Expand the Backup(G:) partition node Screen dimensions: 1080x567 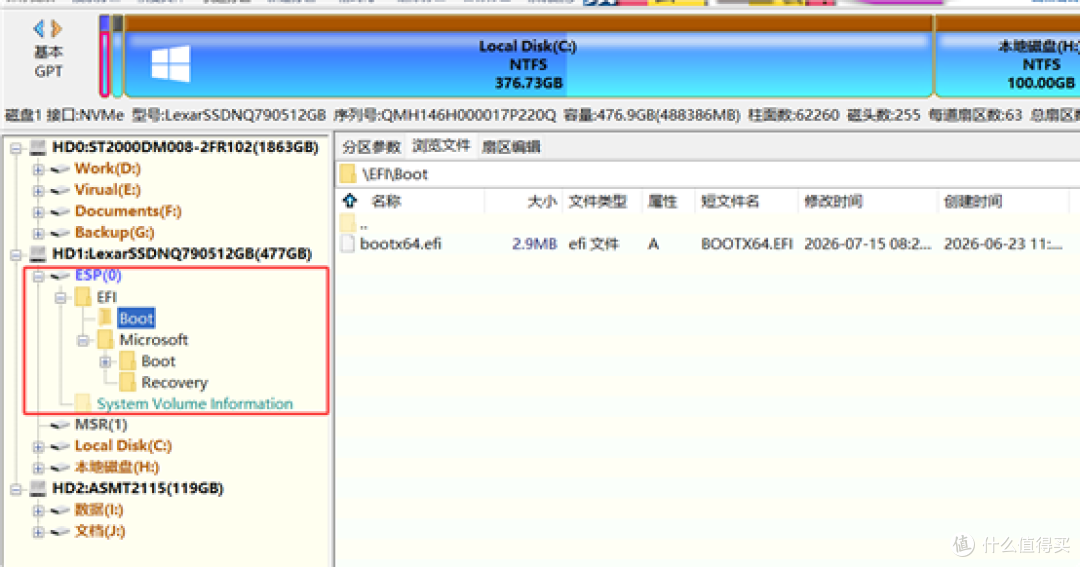(x=38, y=233)
